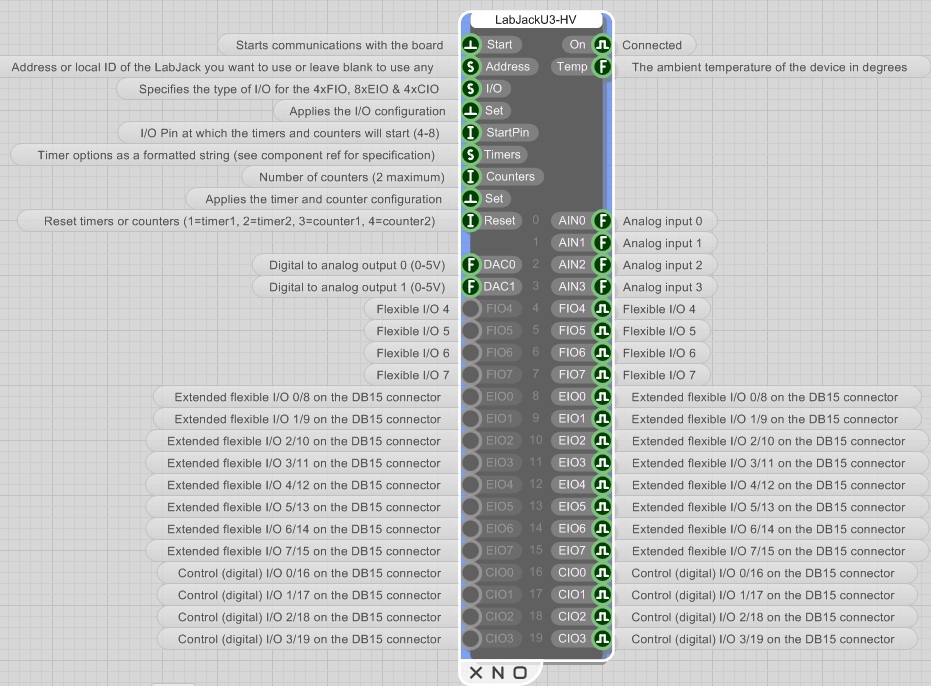Click the disabled FIO4 input connector
Image resolution: width=931 pixels, height=686 pixels.
point(471,308)
